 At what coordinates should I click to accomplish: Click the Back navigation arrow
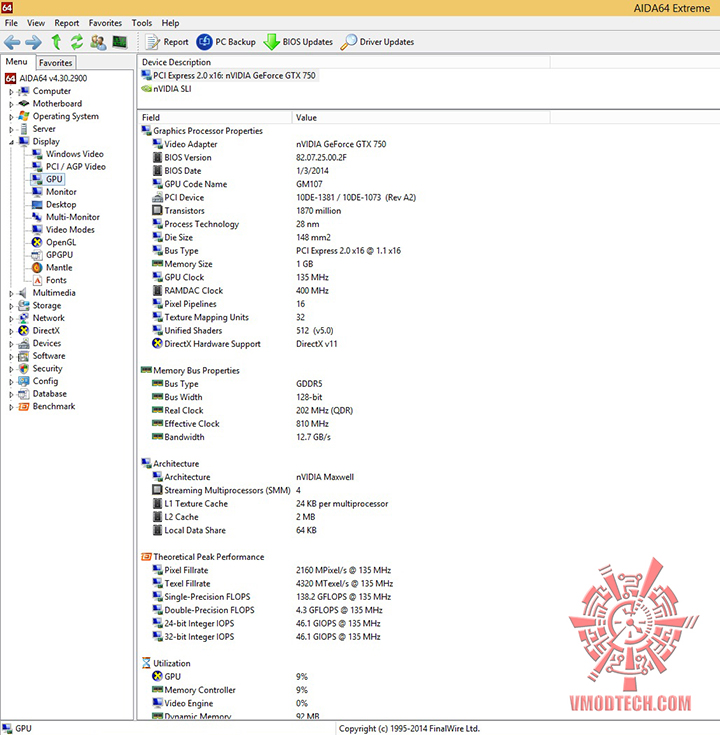tap(12, 43)
